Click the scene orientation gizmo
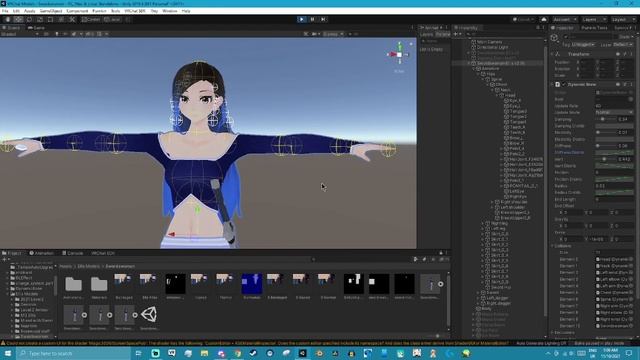This screenshot has height=360, width=640. [x=399, y=55]
